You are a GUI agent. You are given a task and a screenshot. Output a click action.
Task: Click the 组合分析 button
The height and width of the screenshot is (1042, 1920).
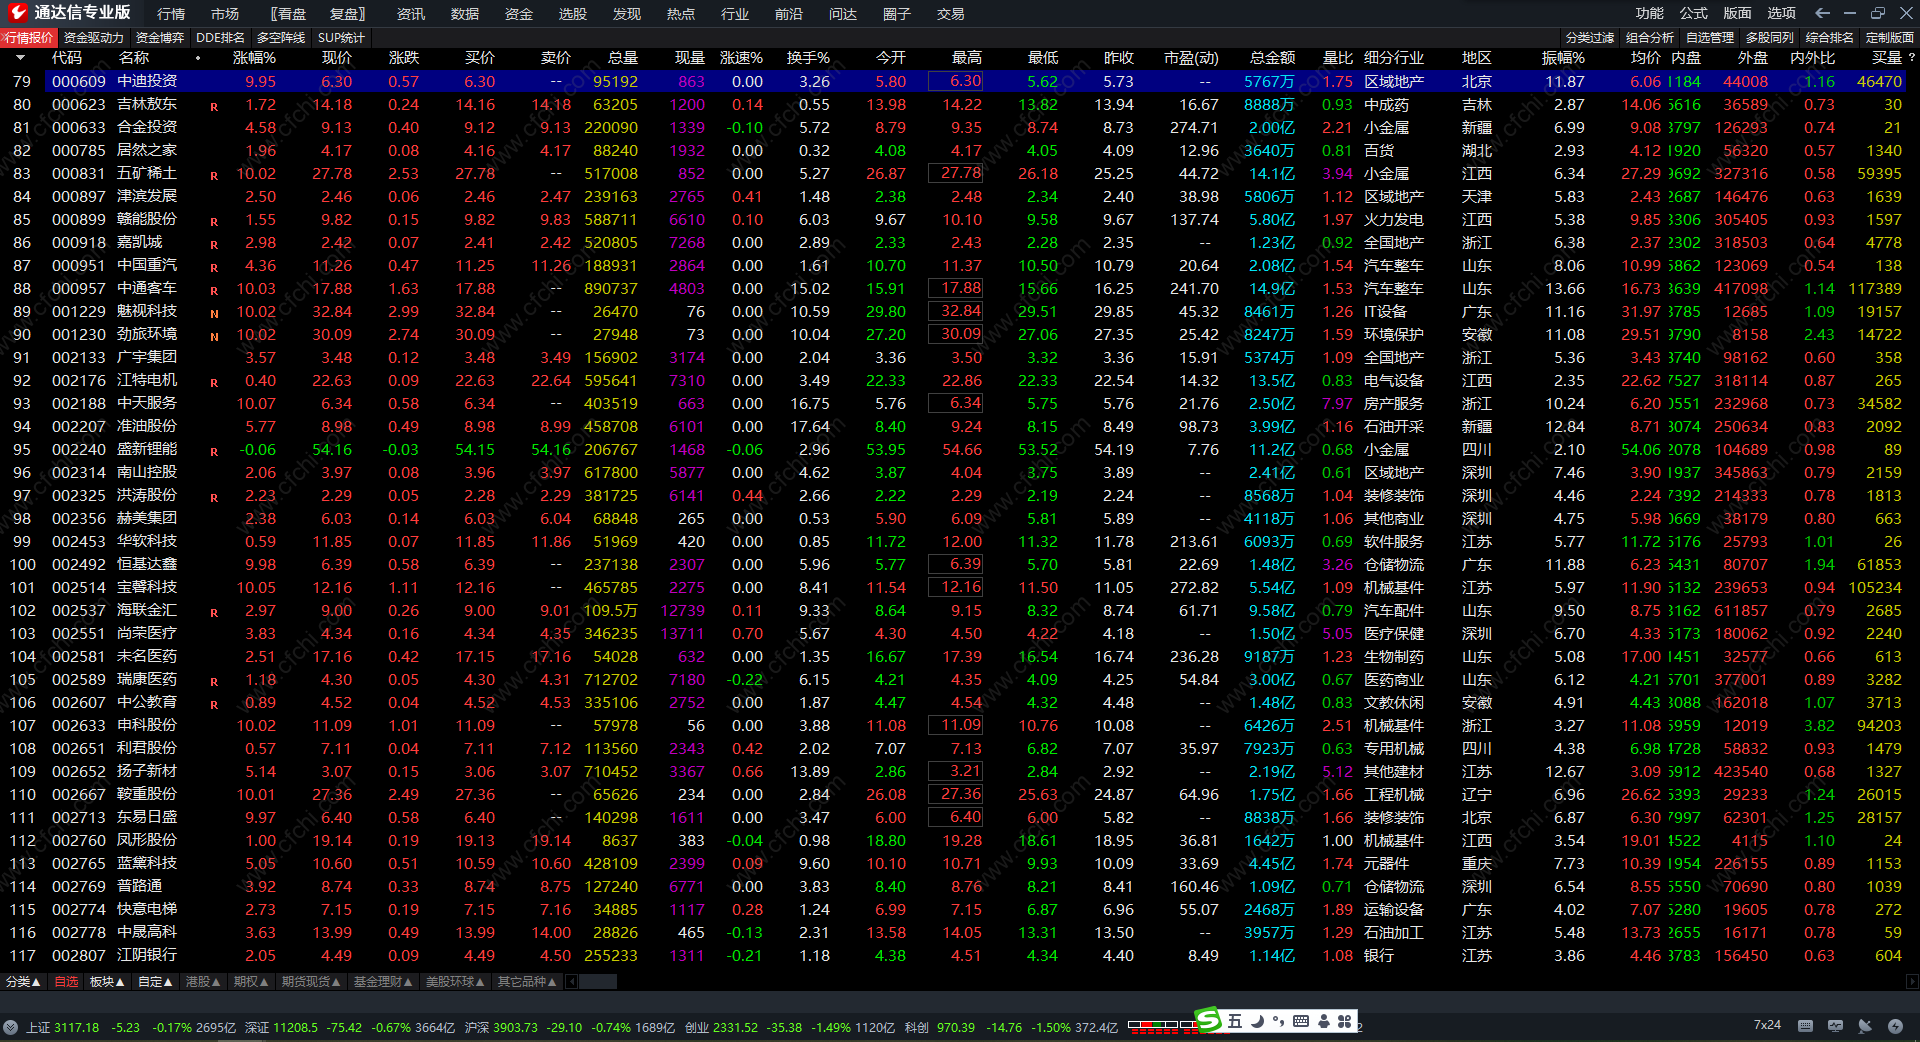1650,38
